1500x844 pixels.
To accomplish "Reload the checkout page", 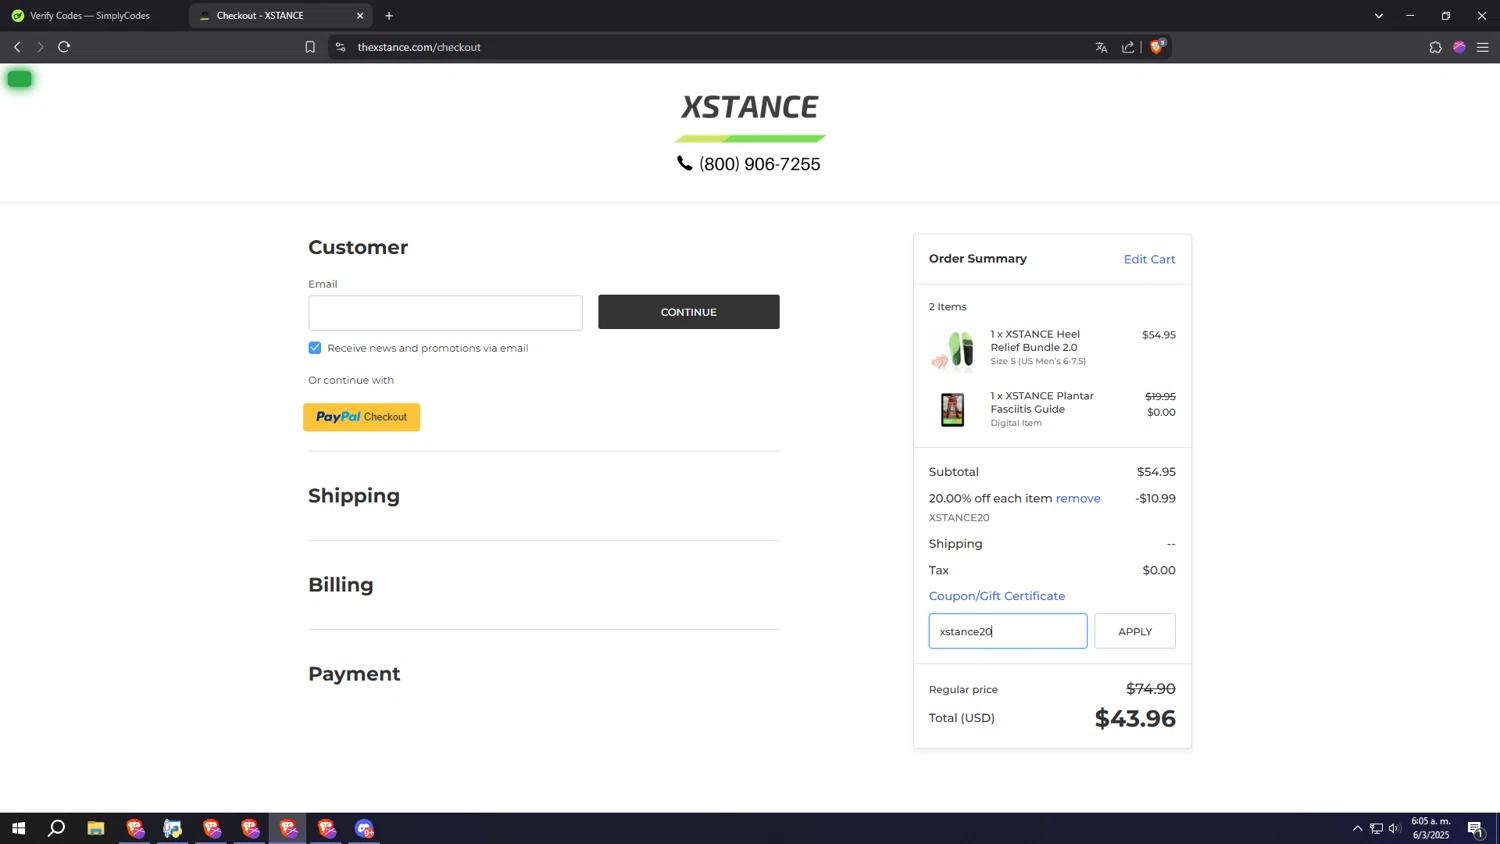I will (64, 47).
